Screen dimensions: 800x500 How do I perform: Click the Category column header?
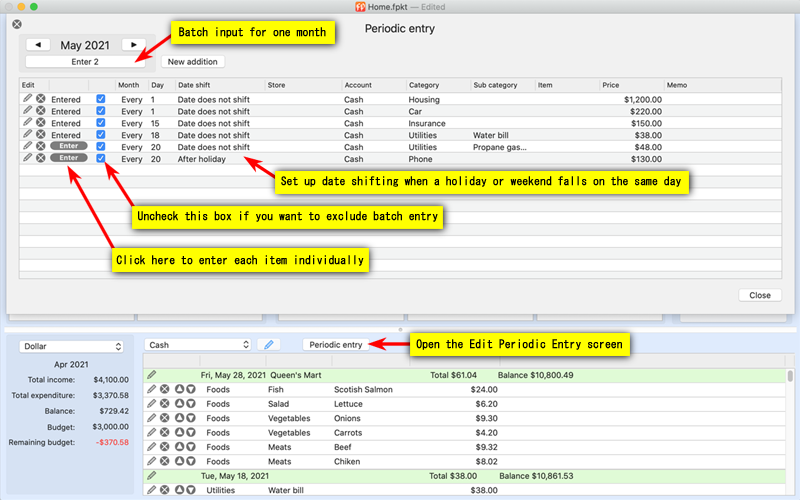(x=438, y=85)
